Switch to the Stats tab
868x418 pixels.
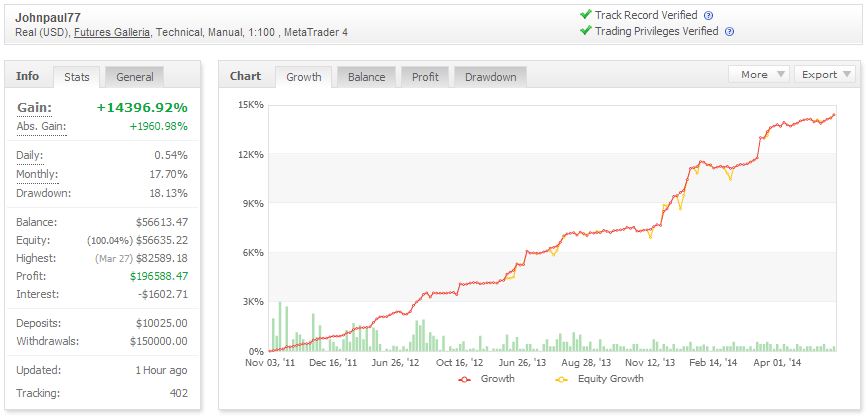(77, 77)
